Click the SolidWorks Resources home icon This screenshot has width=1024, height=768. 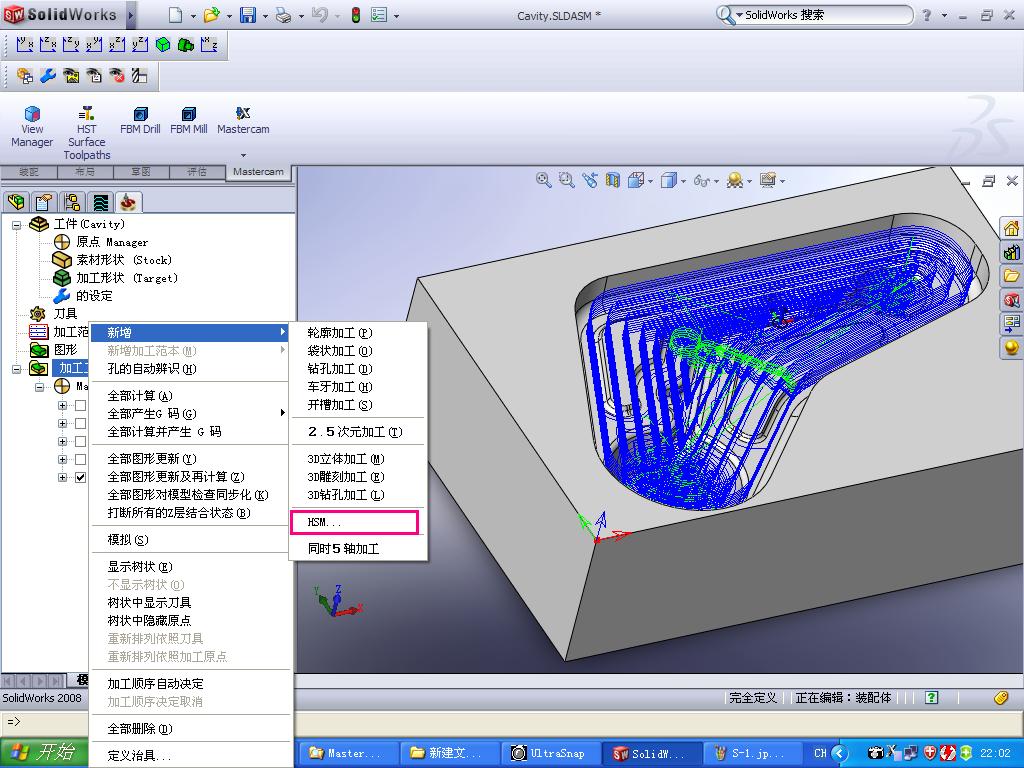[1012, 229]
